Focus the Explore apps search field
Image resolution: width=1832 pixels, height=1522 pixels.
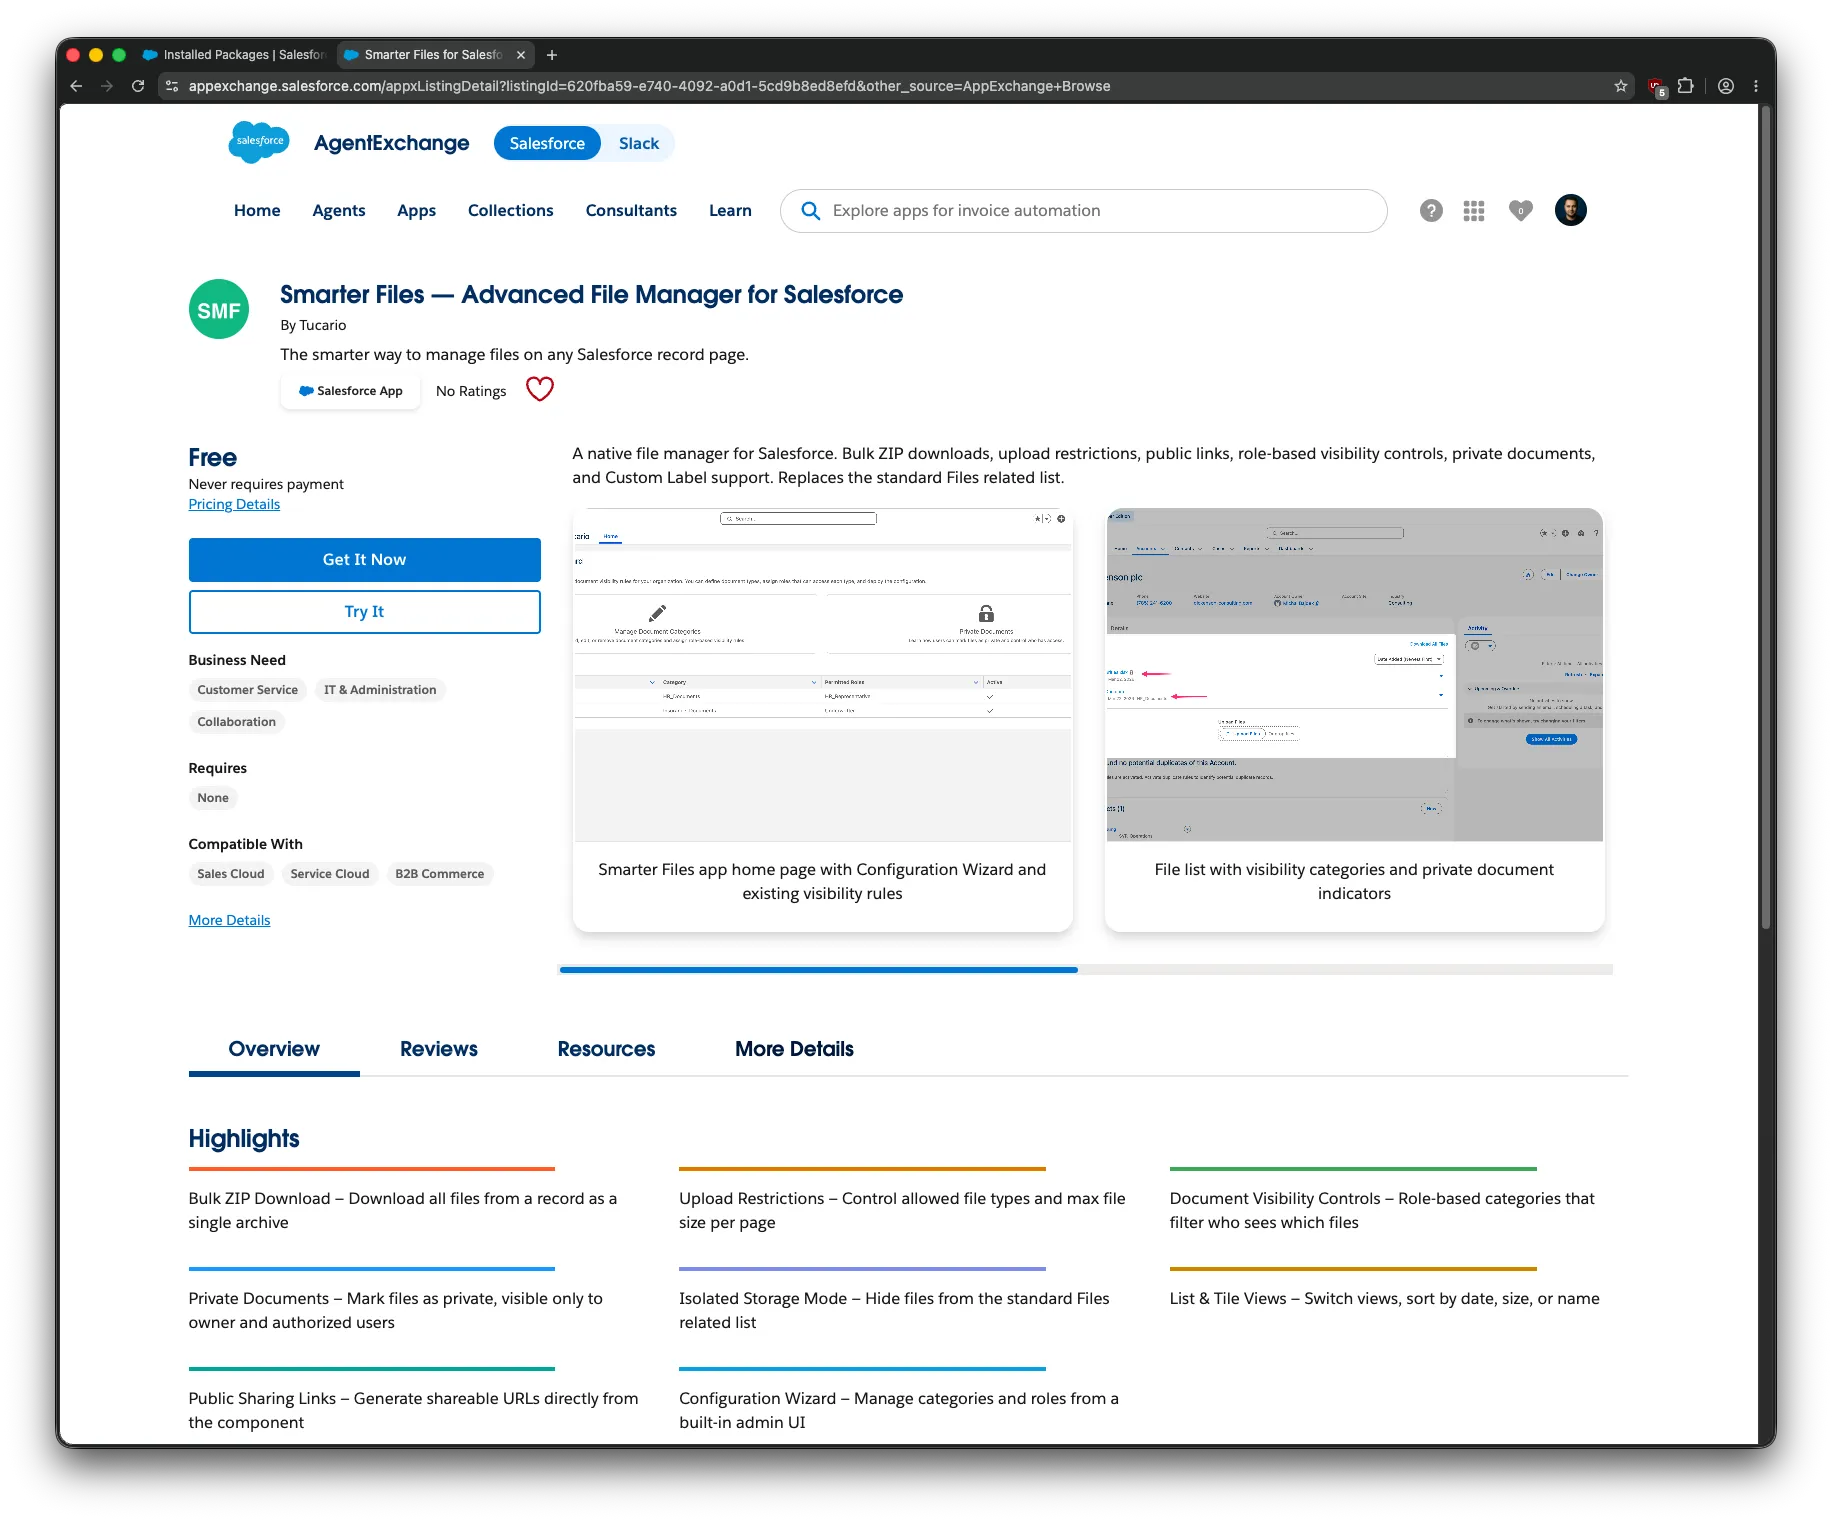click(x=1084, y=211)
